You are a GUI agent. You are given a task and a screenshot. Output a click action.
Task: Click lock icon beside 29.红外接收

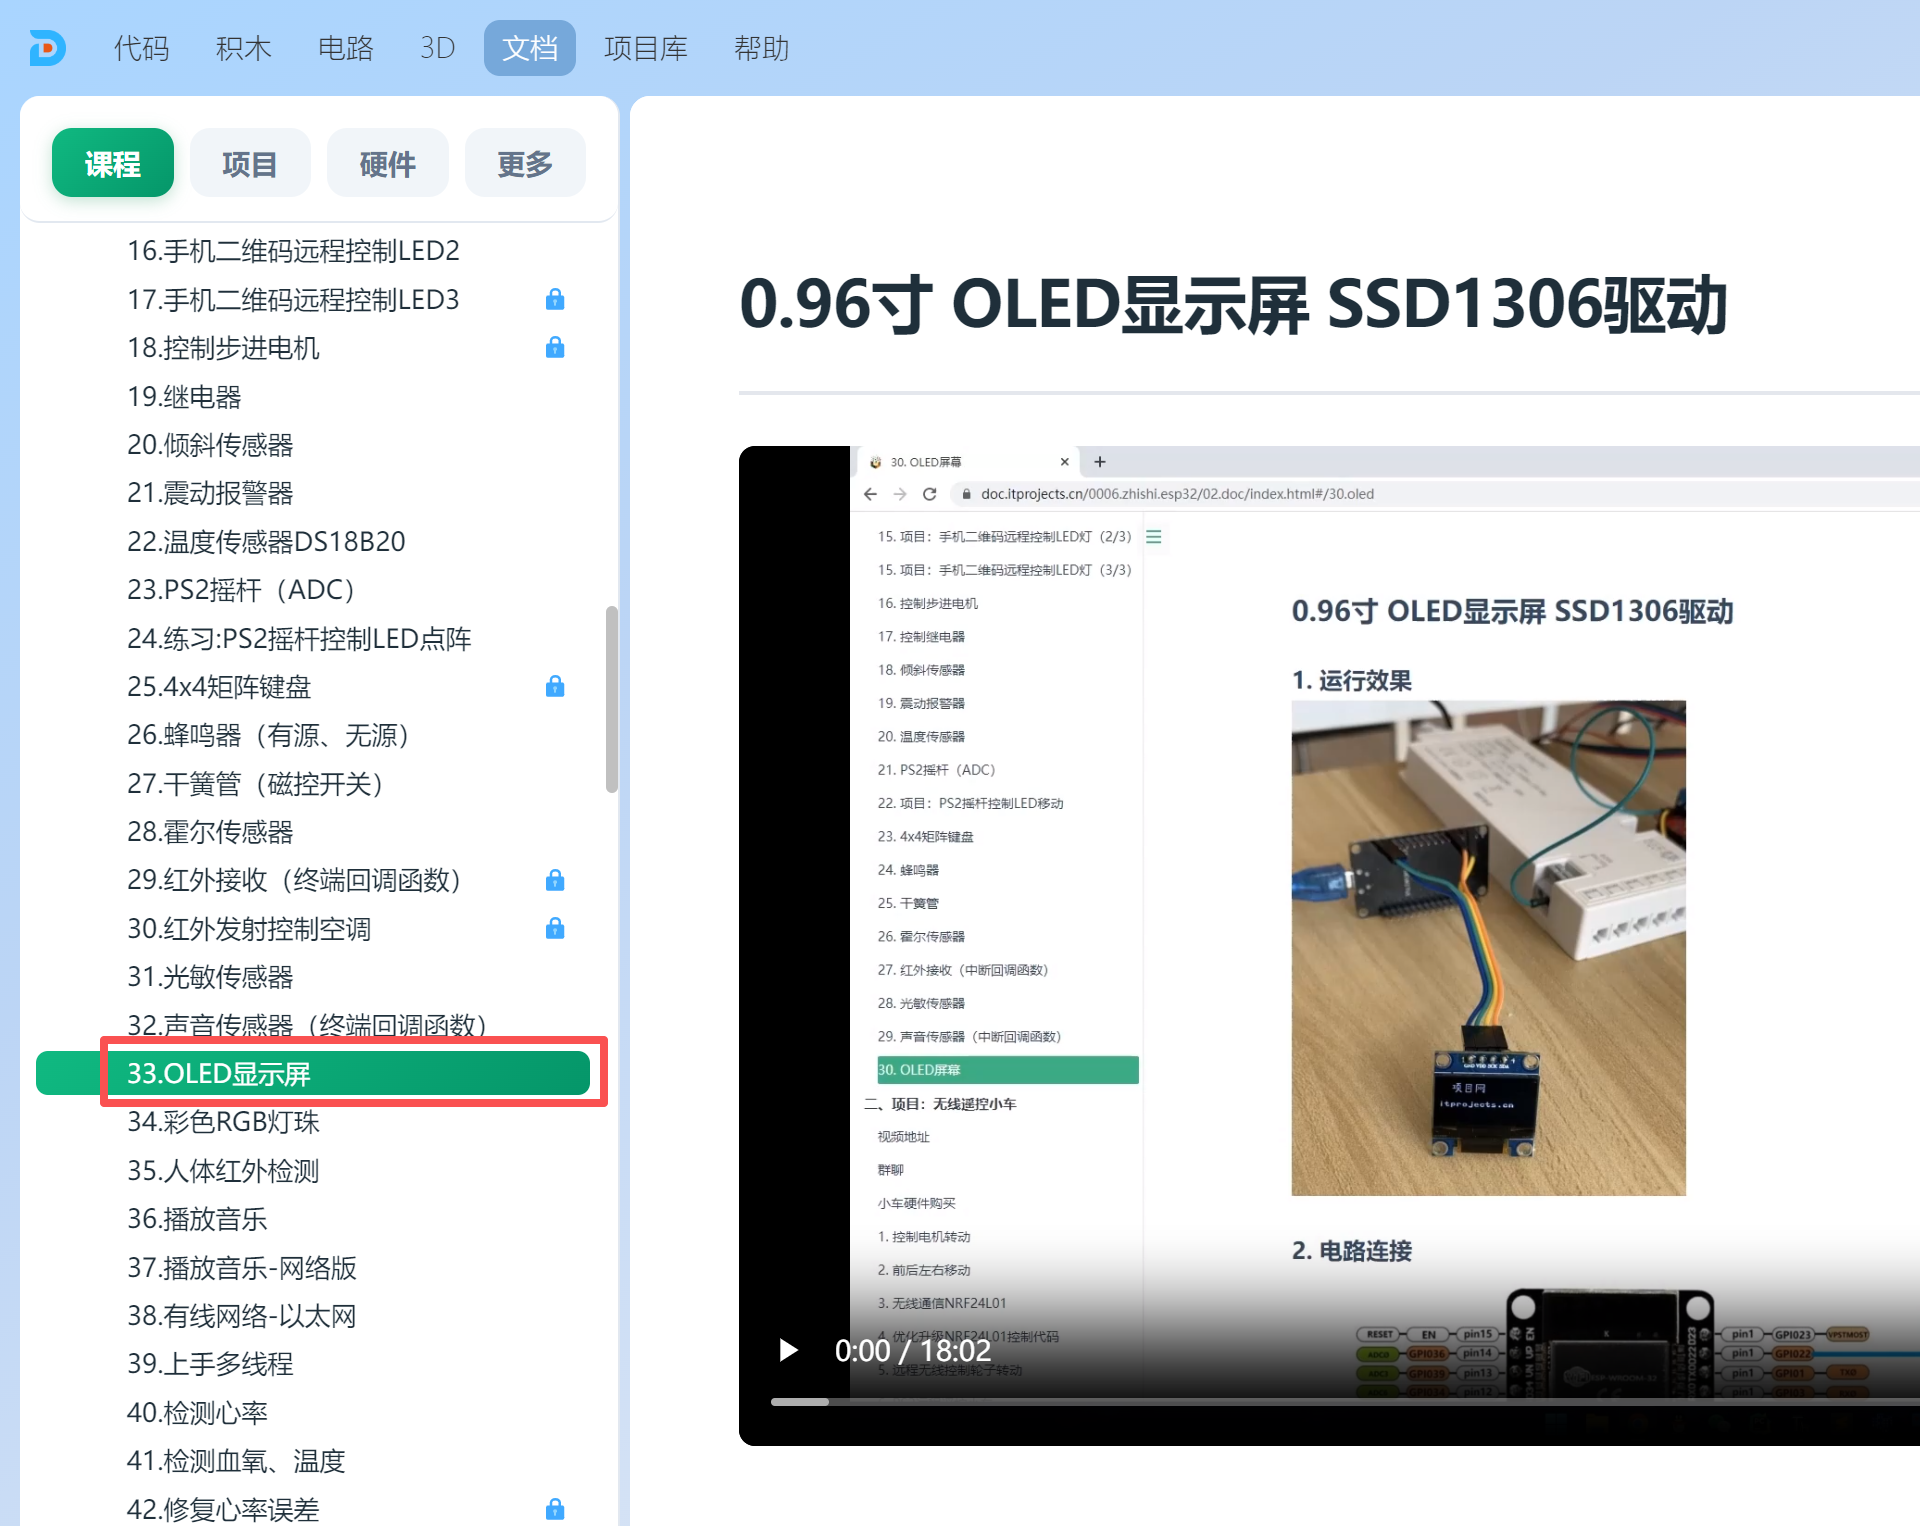tap(555, 880)
